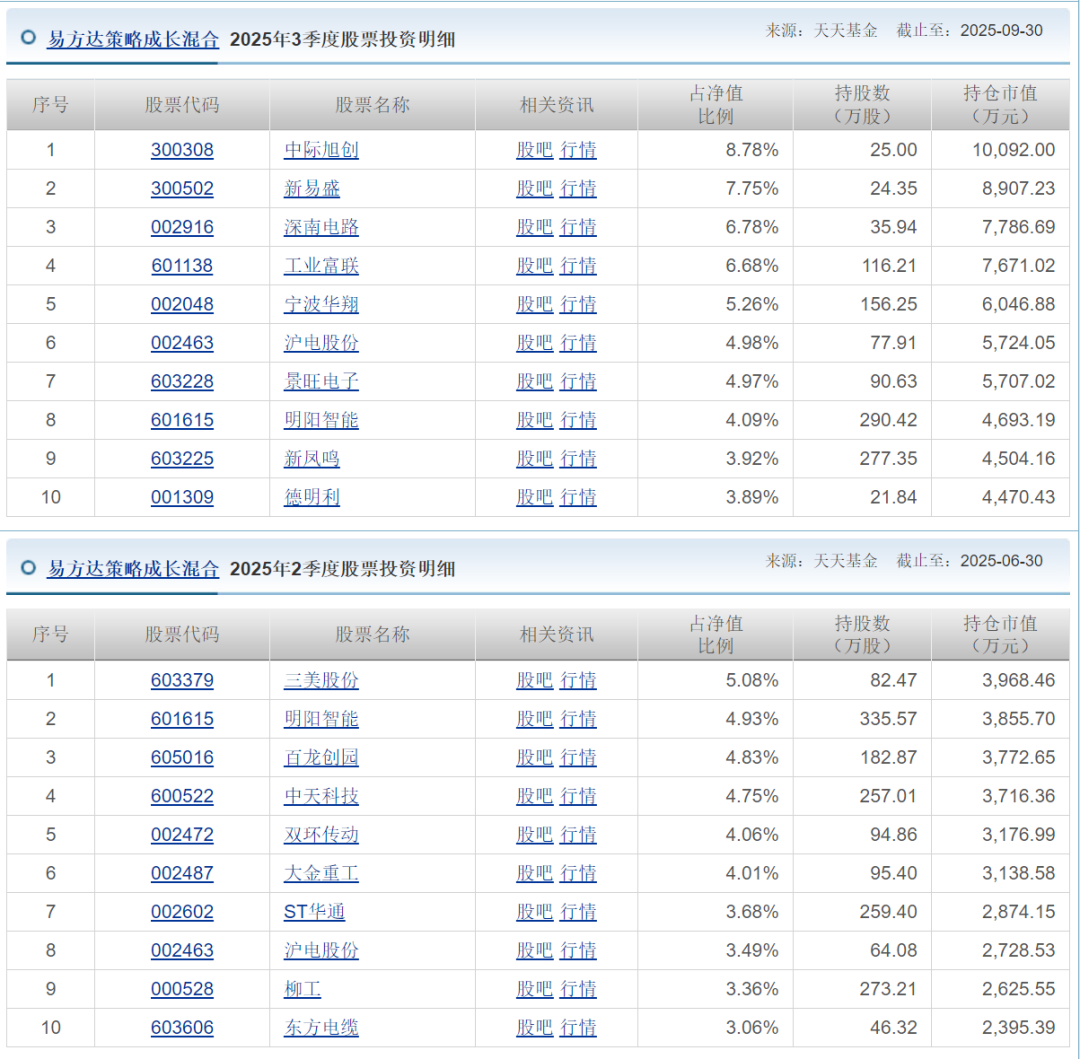Click stock name ST华通
The image size is (1080, 1059).
(x=314, y=912)
